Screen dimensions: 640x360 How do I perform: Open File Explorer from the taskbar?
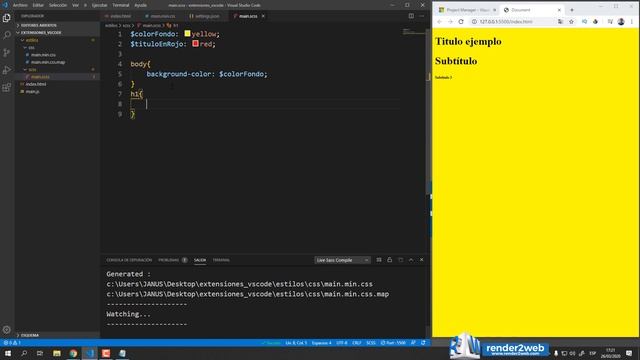pos(57,353)
